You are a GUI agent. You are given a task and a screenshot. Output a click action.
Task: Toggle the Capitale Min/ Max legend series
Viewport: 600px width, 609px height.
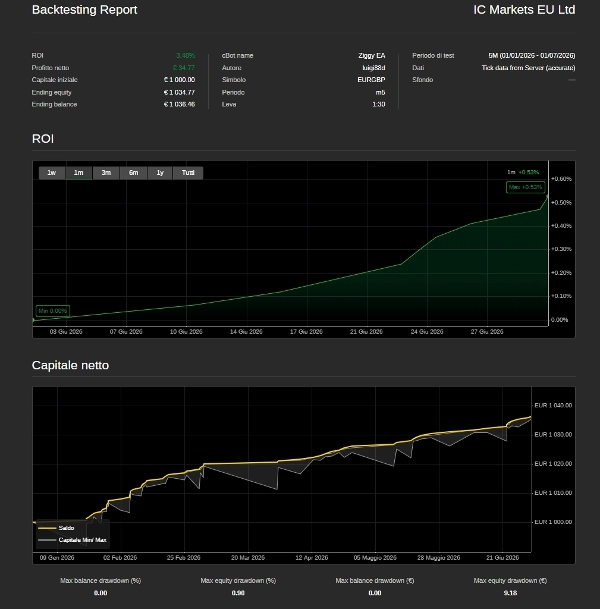coord(72,540)
